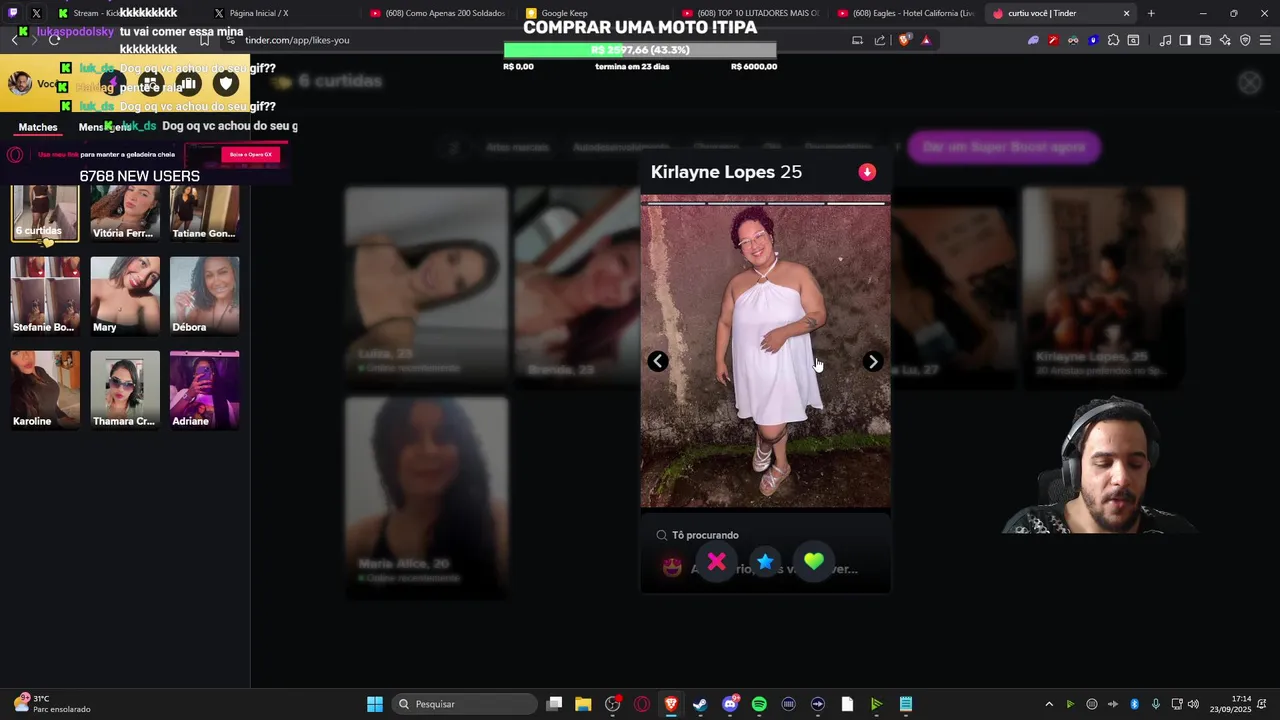Close the likes overlay with X
The image size is (1280, 720).
[x=1250, y=83]
